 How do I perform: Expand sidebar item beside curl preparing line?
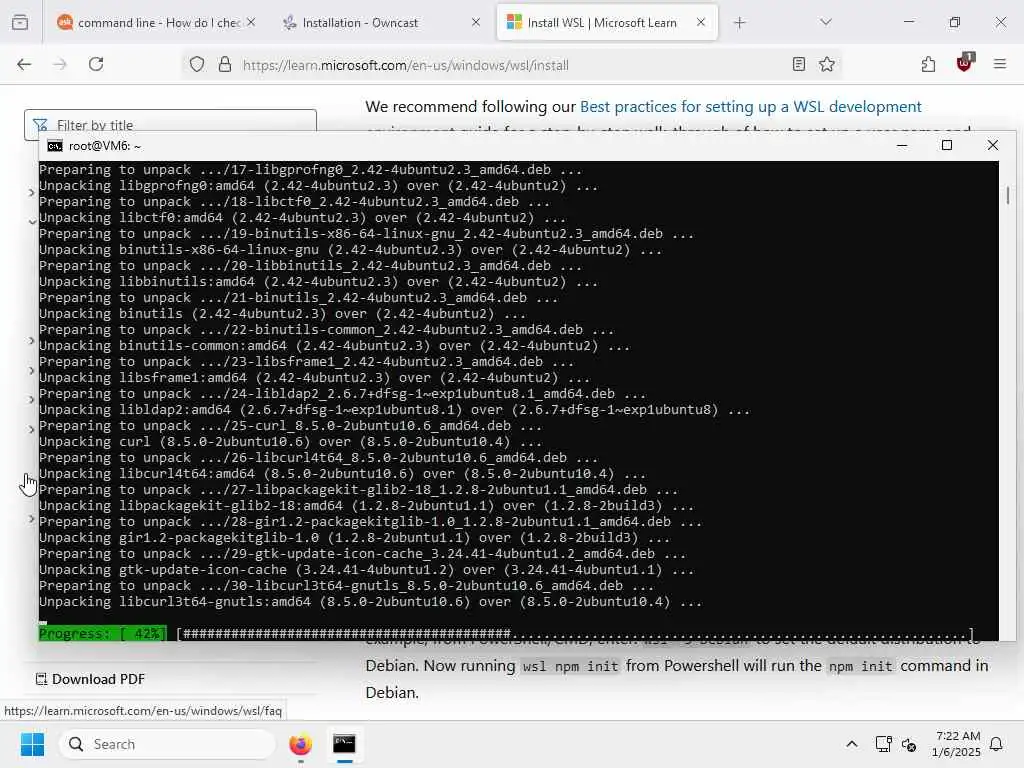(31, 429)
